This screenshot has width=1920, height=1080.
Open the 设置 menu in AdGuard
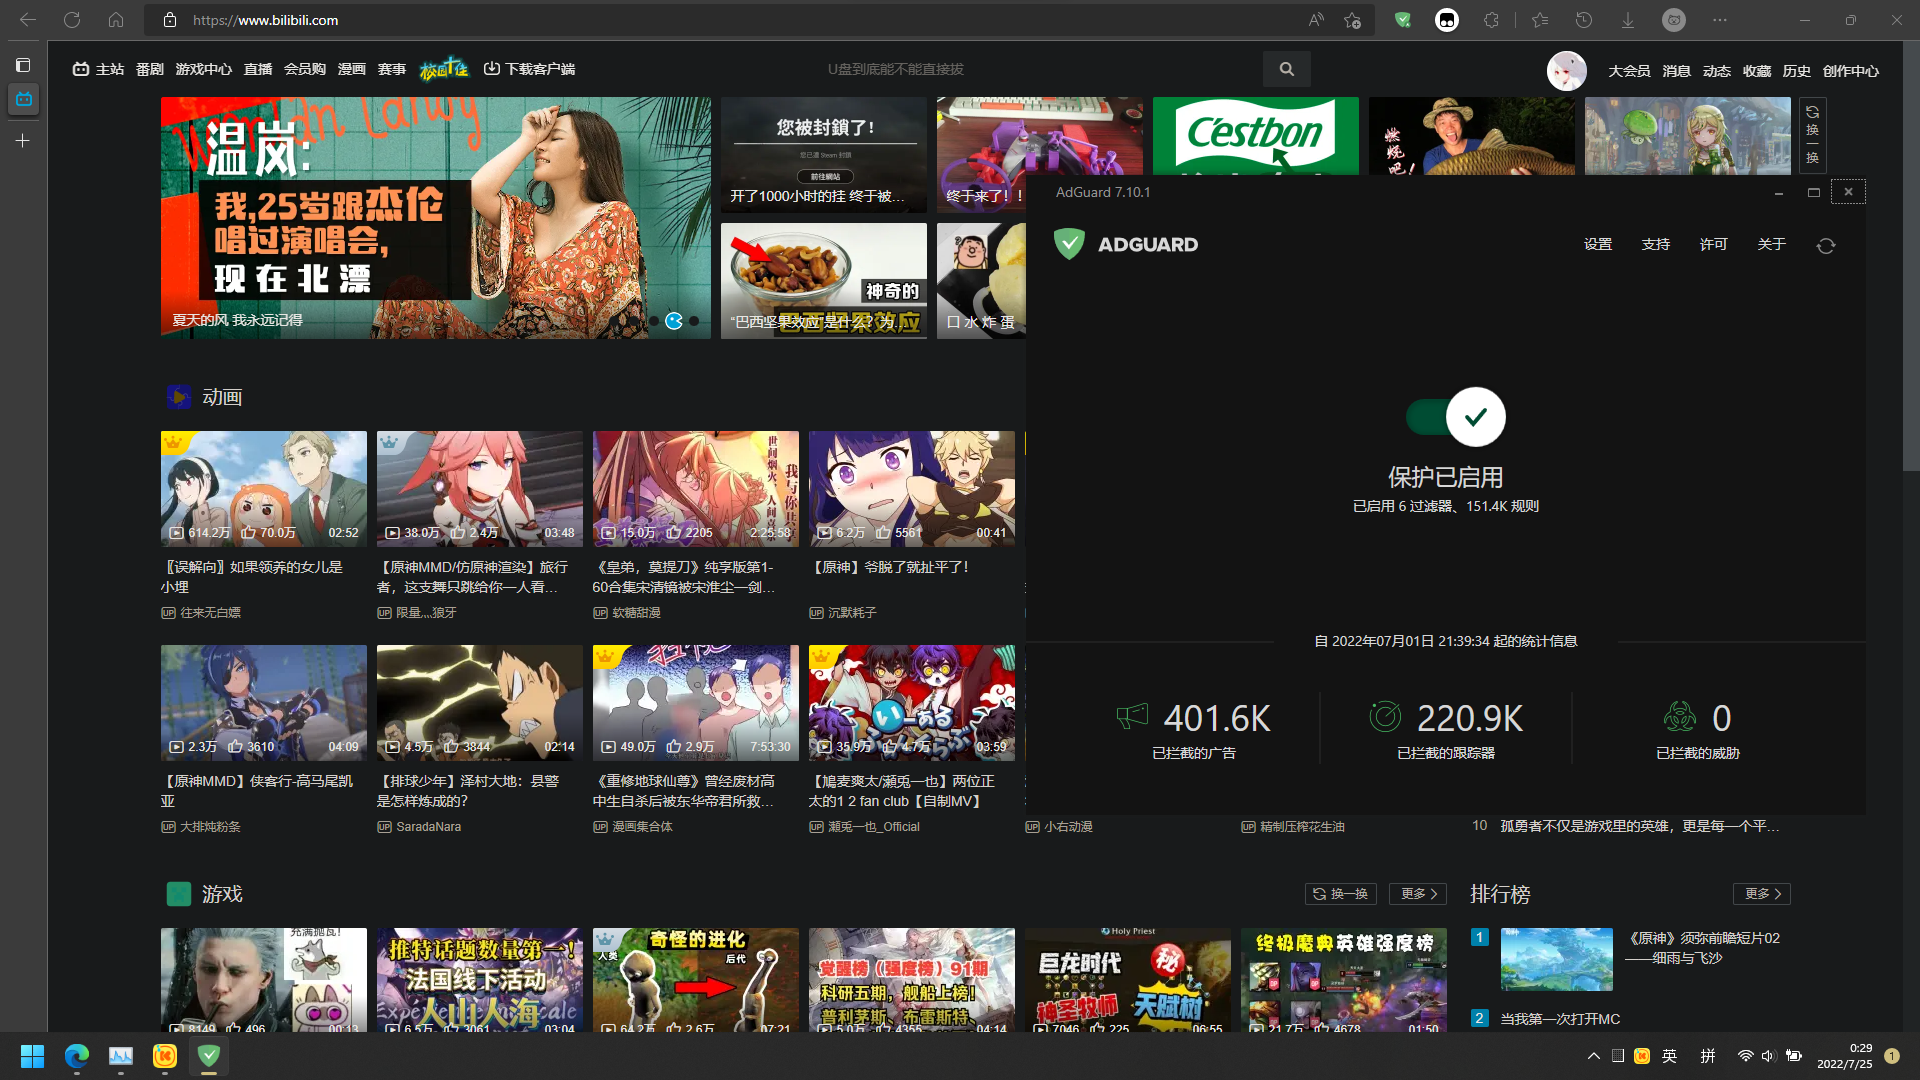pos(1598,244)
